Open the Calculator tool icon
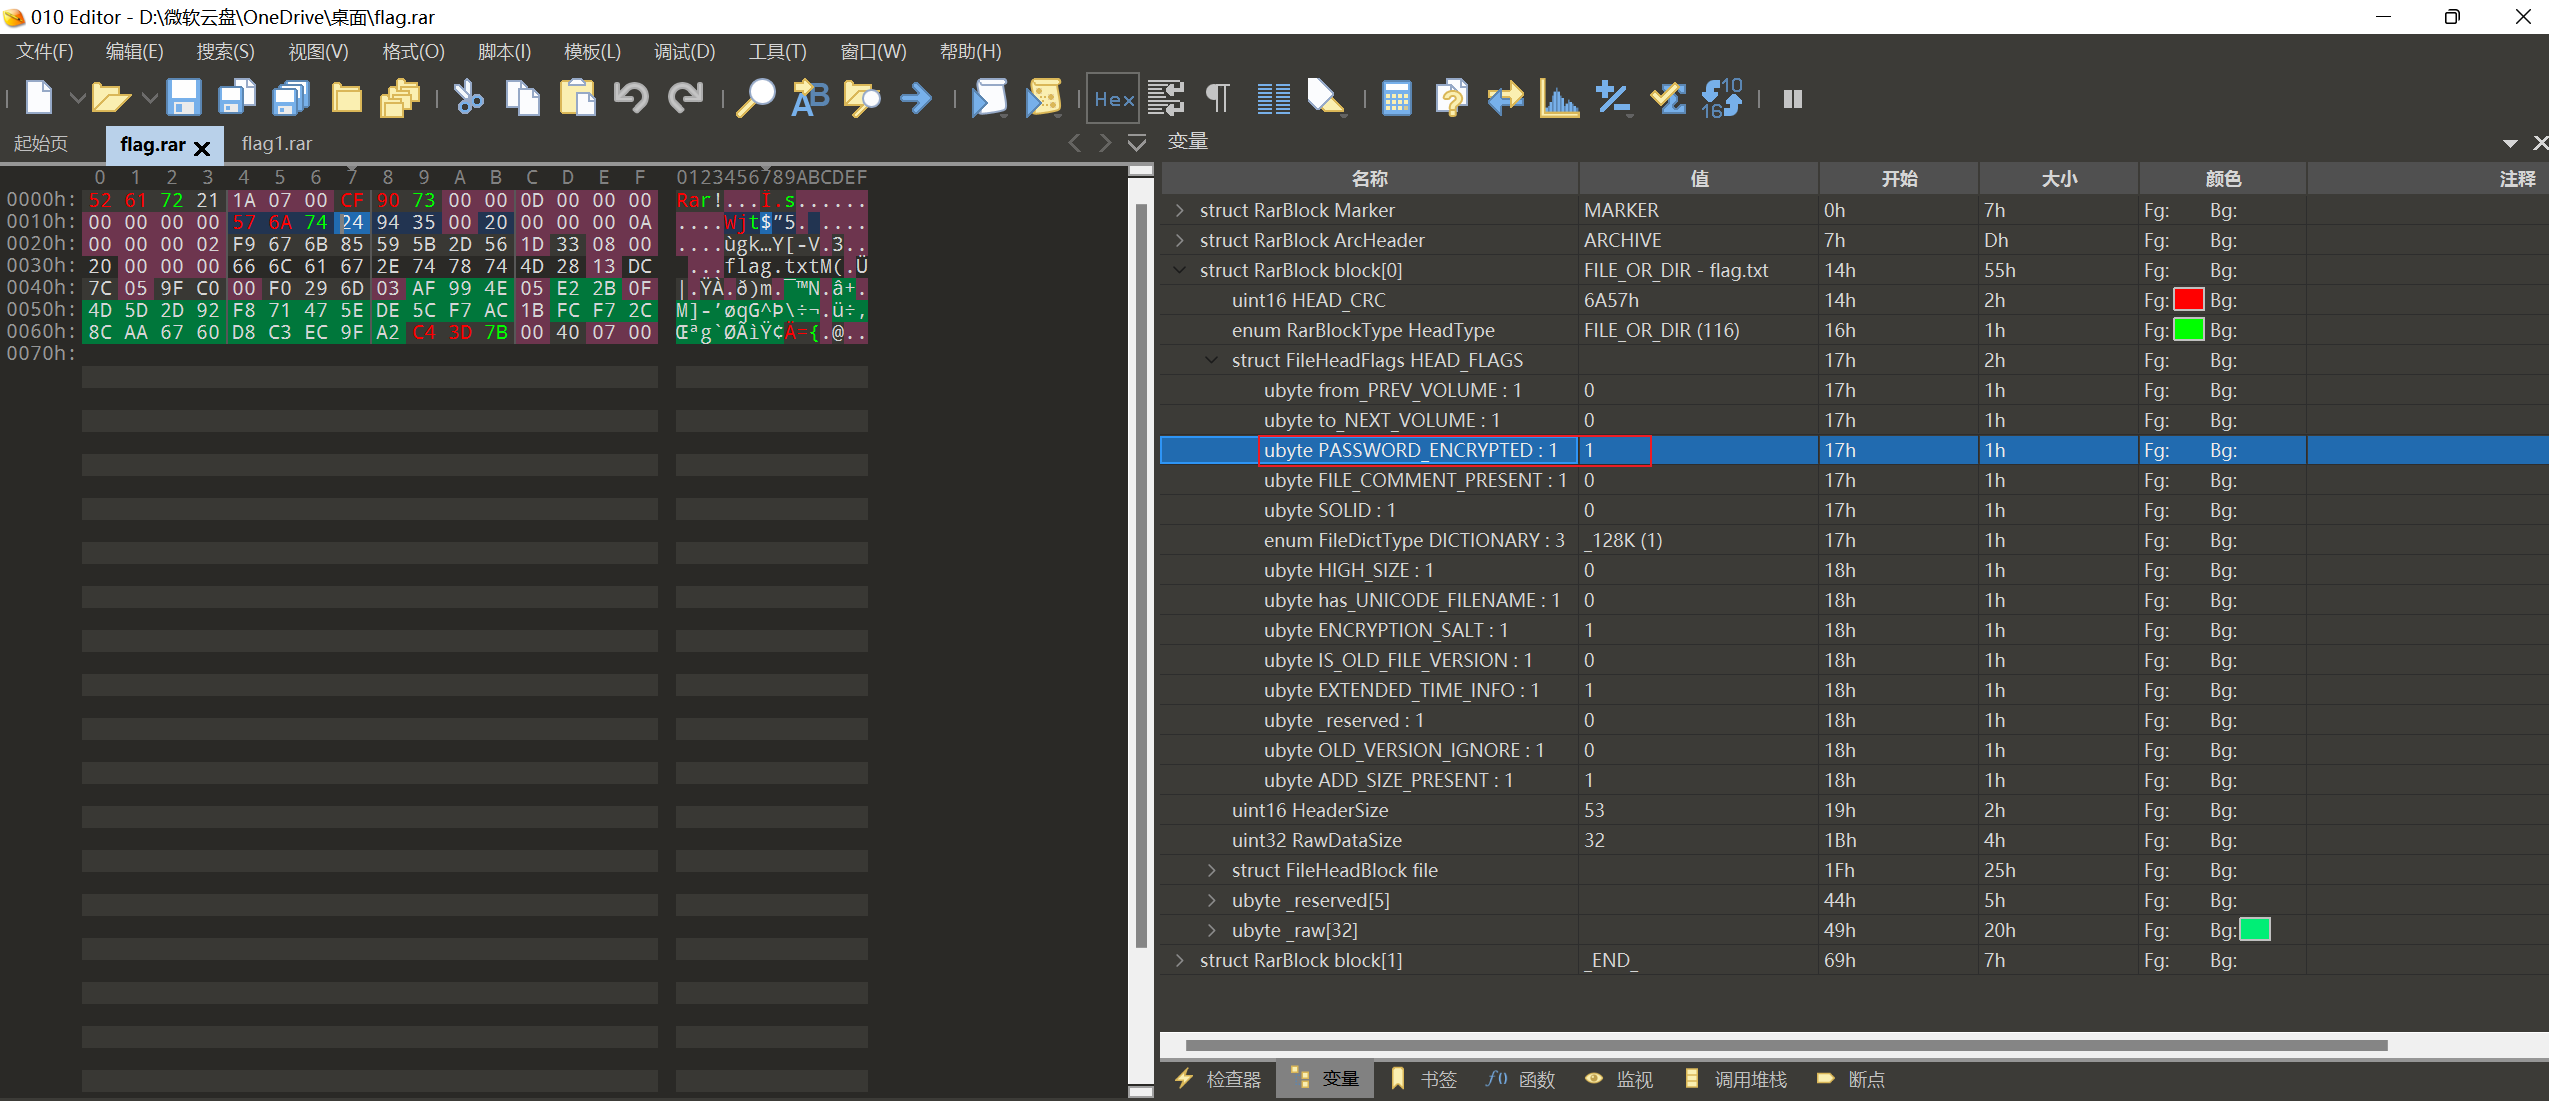The height and width of the screenshot is (1101, 2549). [1396, 98]
